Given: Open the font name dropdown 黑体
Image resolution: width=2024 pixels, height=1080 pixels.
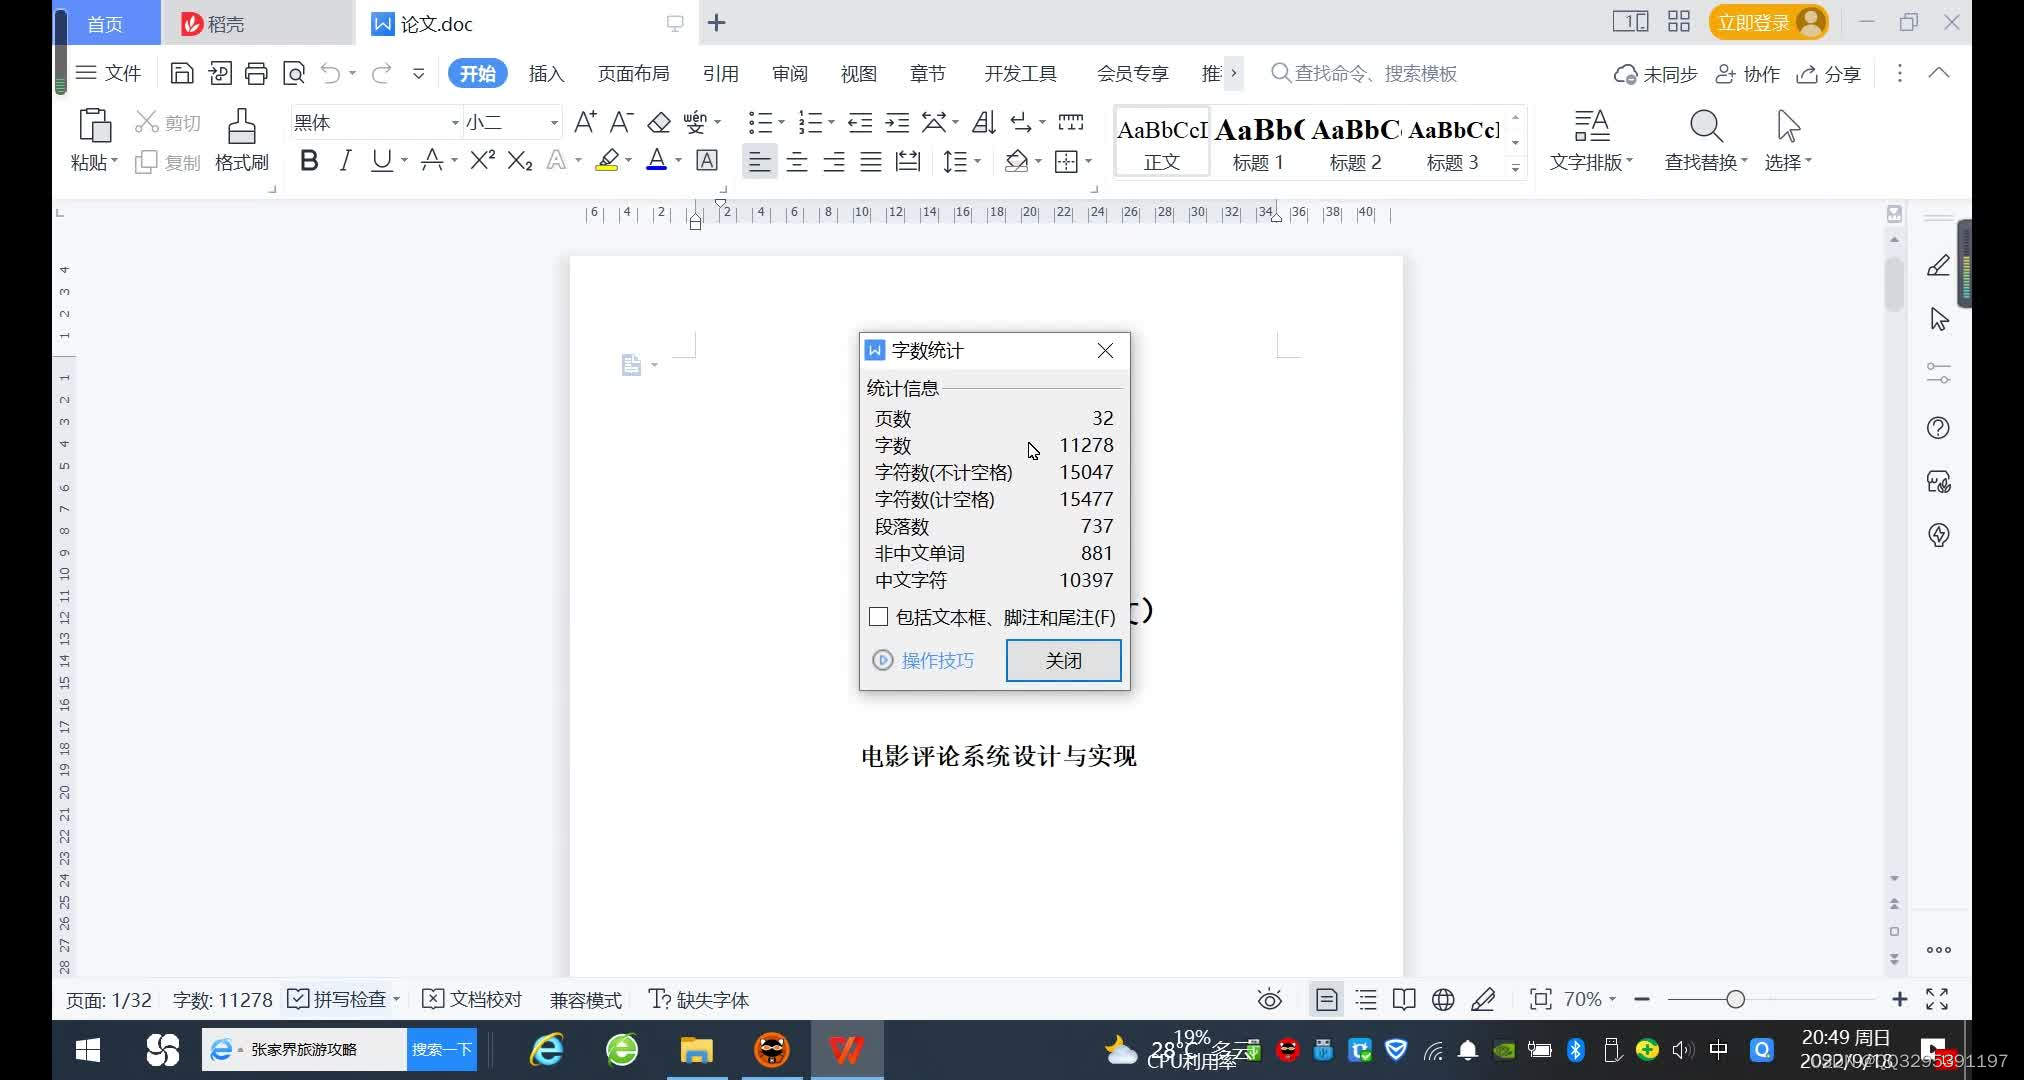Looking at the screenshot, I should click(x=455, y=123).
